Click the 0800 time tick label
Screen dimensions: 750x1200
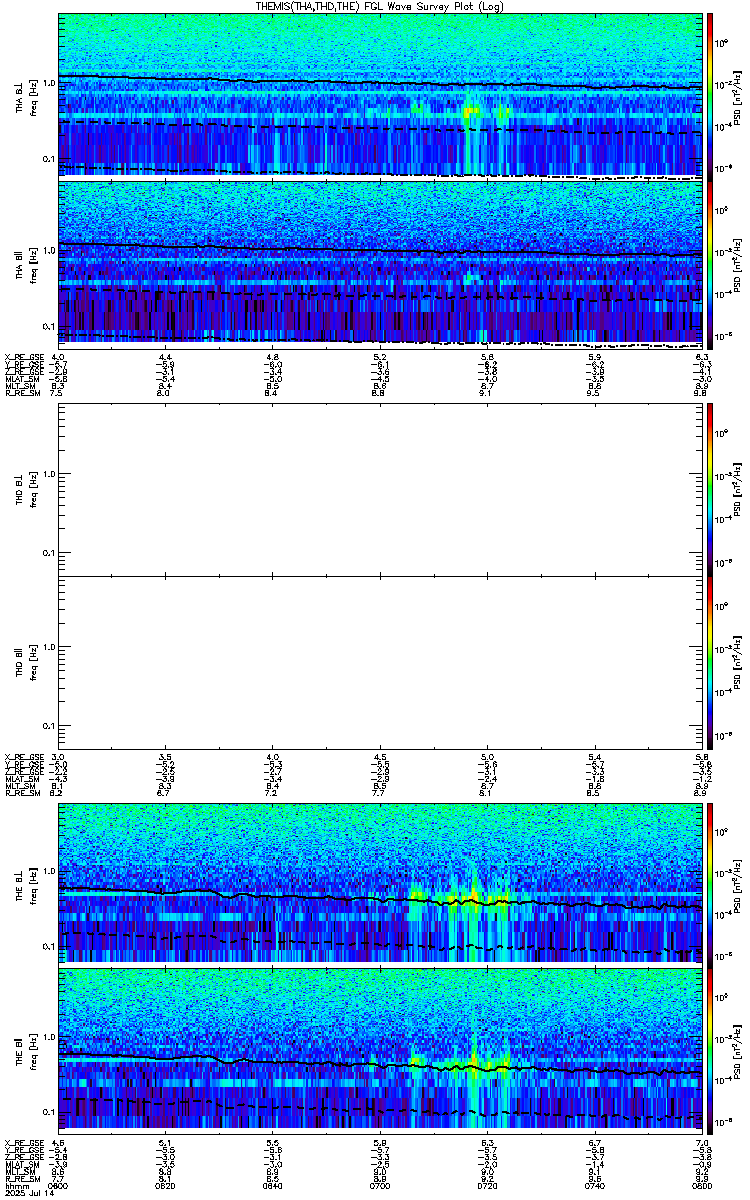coord(701,1186)
